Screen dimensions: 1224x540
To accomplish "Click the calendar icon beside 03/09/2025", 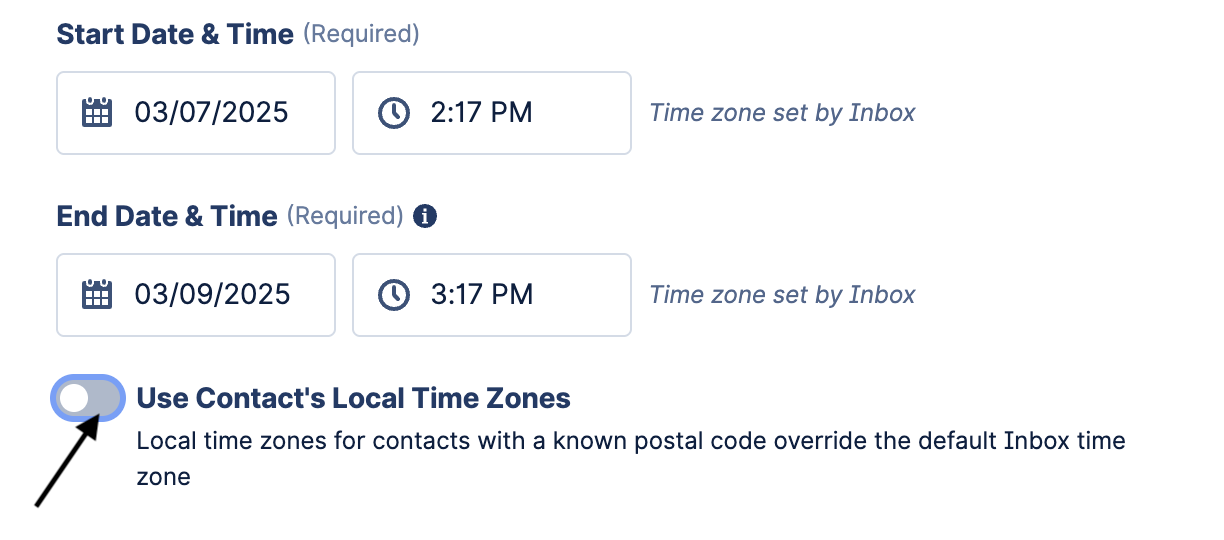I will 96,294.
